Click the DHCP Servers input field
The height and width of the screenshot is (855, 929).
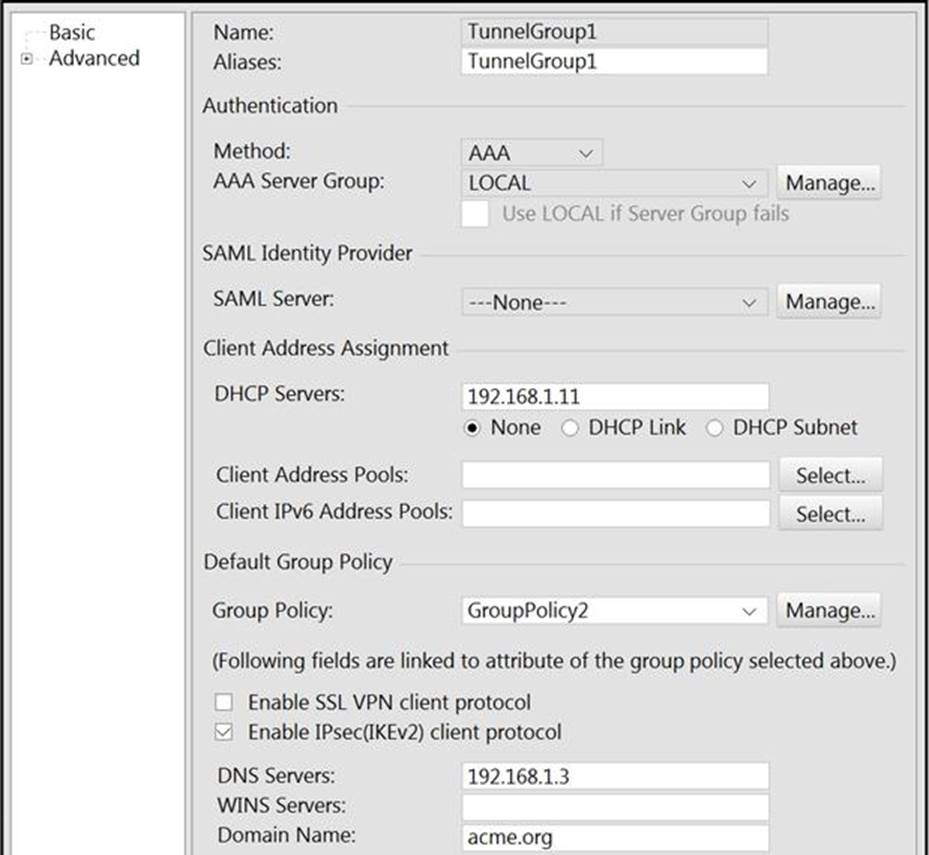[x=615, y=396]
